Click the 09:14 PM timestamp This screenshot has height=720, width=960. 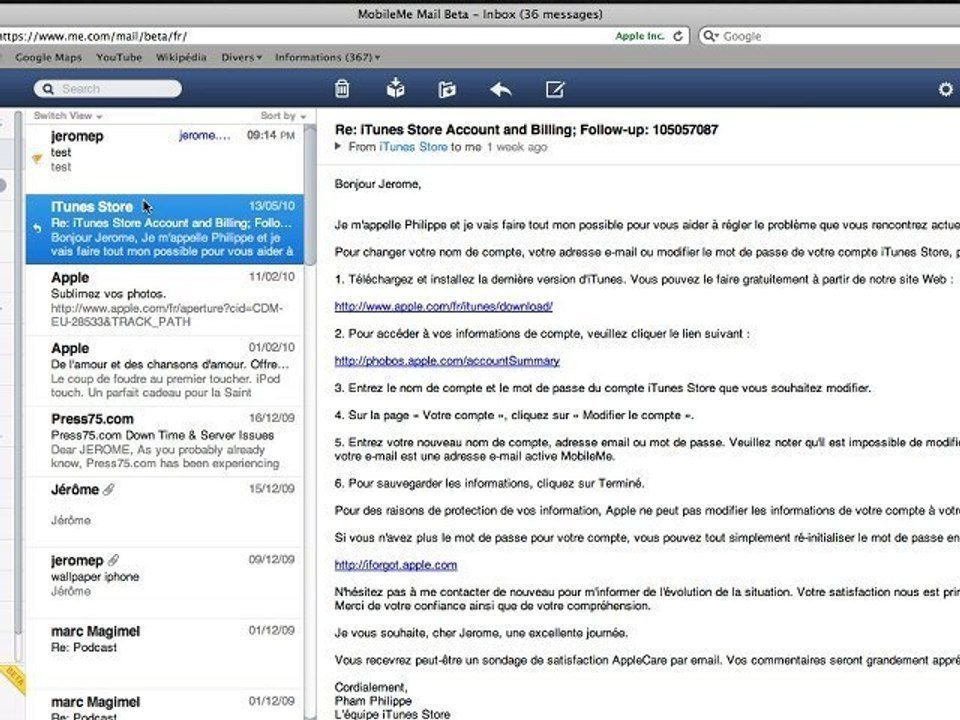(x=271, y=135)
